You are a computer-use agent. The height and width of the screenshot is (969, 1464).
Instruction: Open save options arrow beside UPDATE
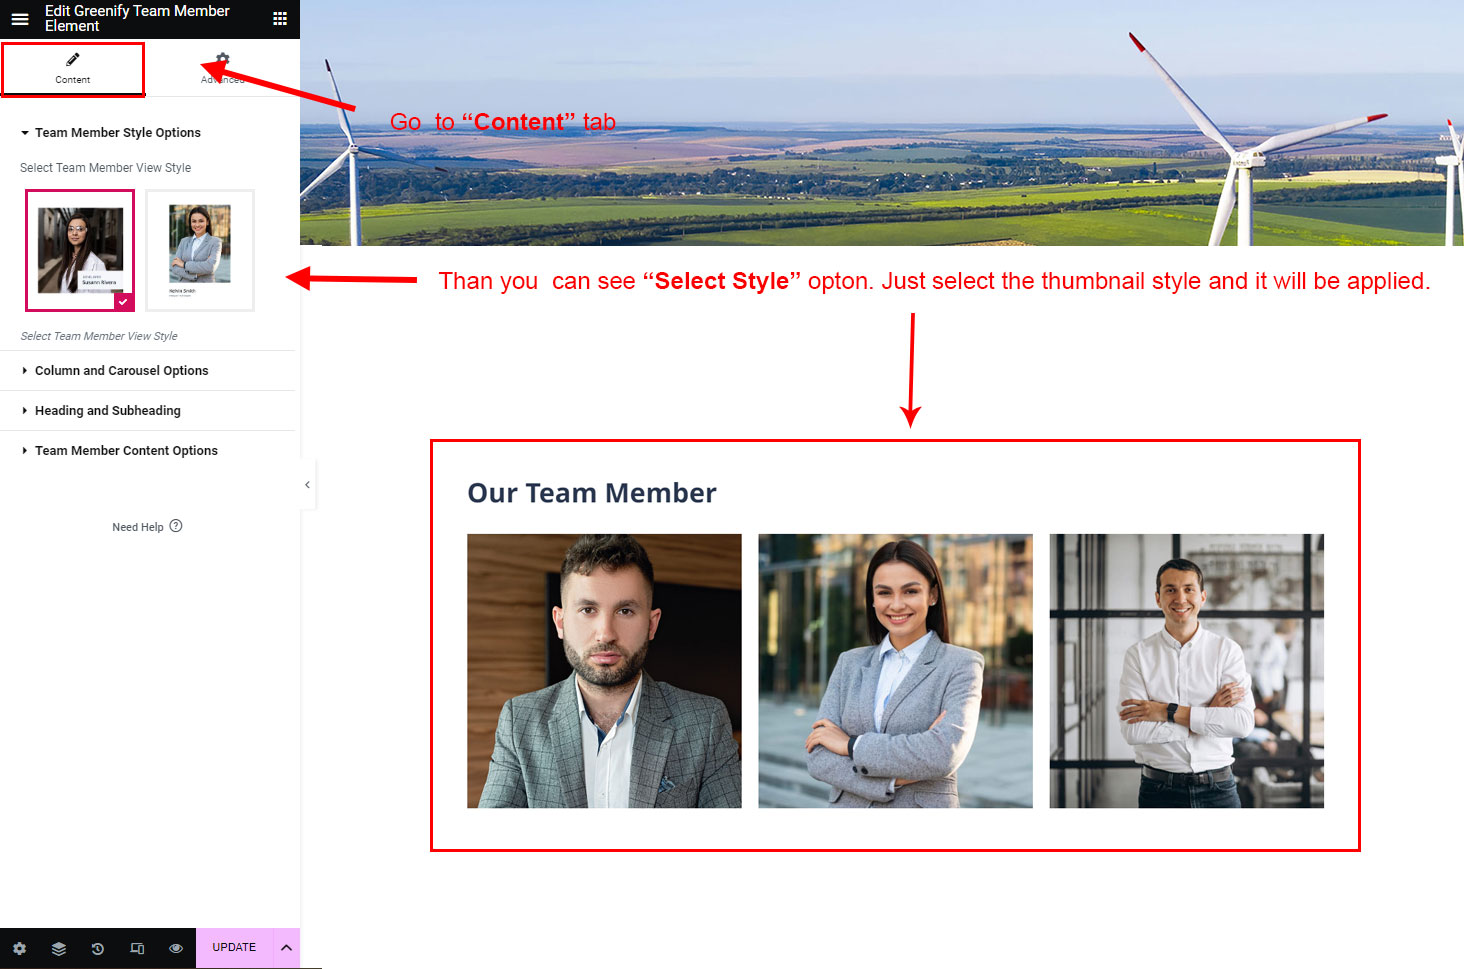(x=286, y=948)
